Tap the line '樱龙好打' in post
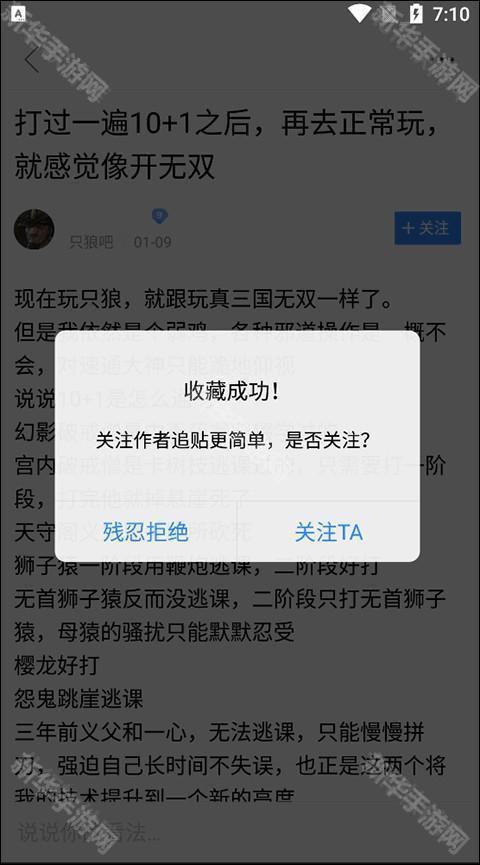Image resolution: width=480 pixels, height=865 pixels. coord(57,665)
